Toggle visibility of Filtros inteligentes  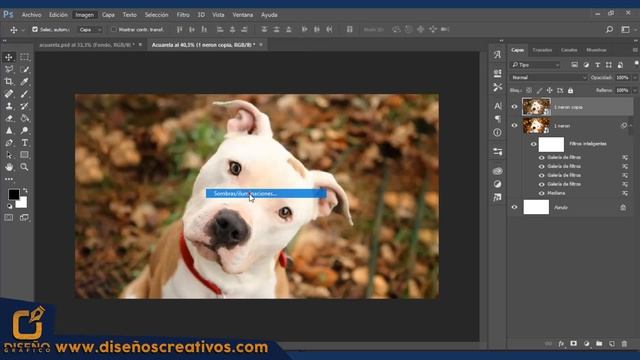[x=533, y=144]
